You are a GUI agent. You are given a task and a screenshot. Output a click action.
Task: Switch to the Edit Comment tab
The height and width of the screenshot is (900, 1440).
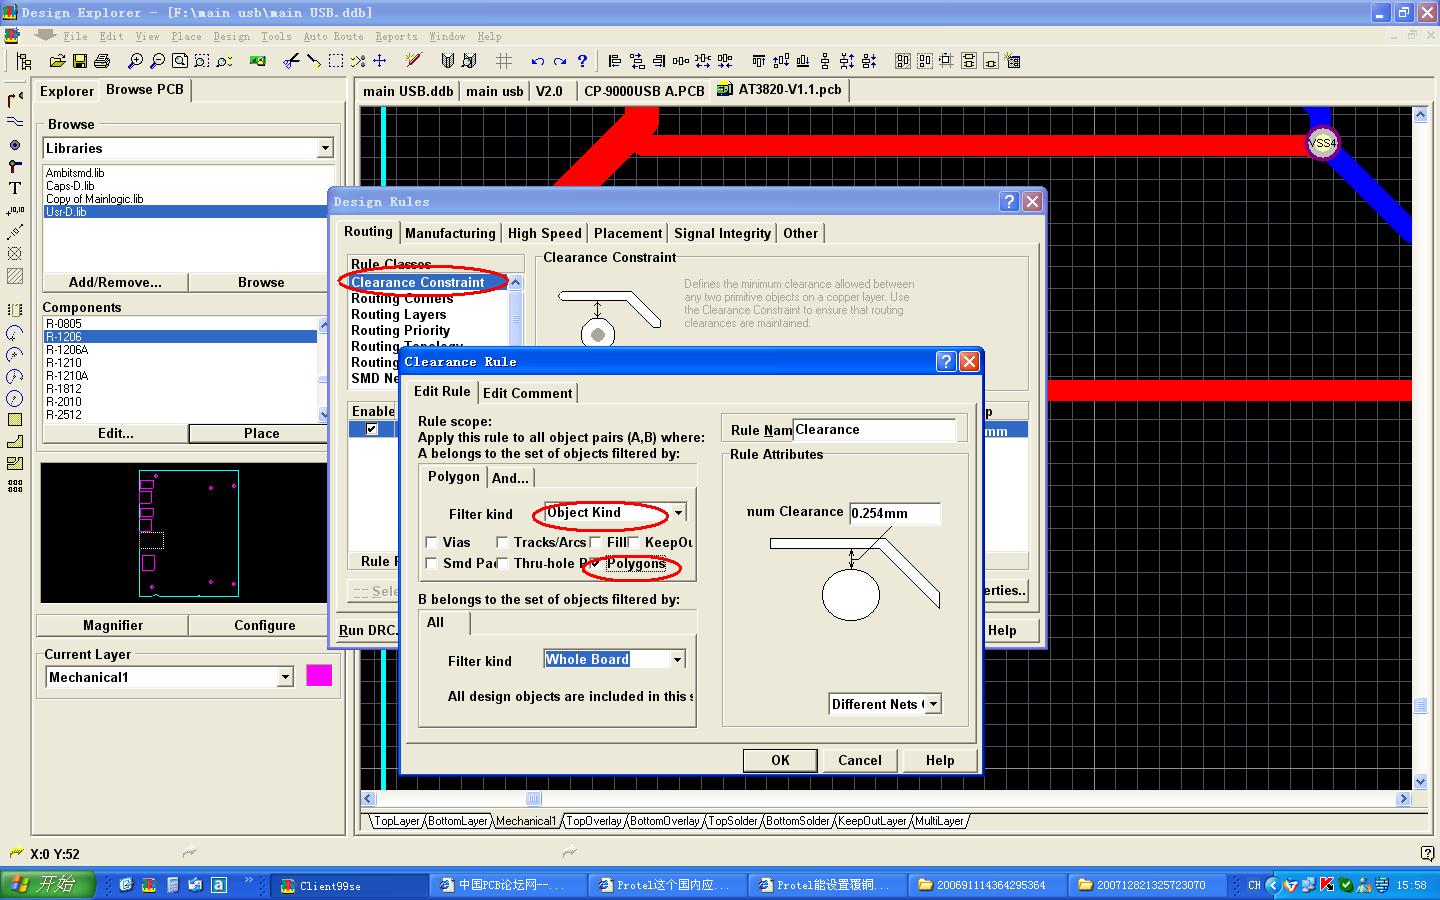tap(527, 393)
